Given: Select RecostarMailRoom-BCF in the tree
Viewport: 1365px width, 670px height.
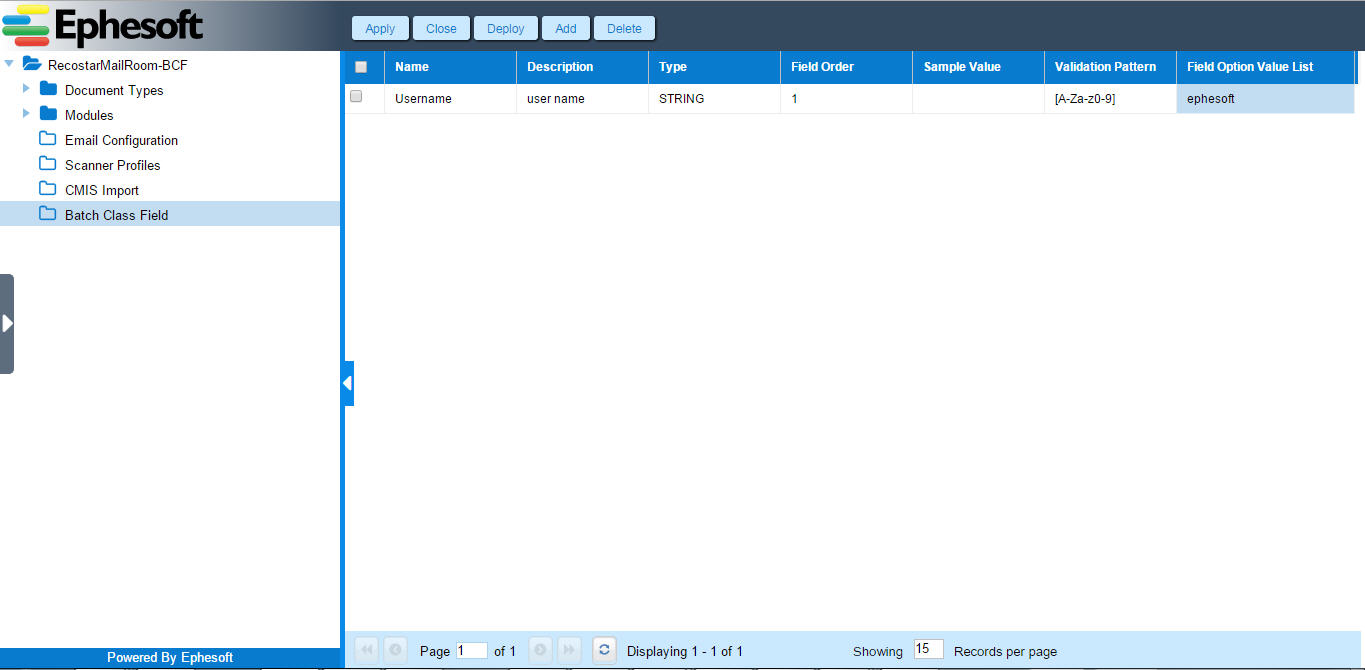Looking at the screenshot, I should pos(117,65).
